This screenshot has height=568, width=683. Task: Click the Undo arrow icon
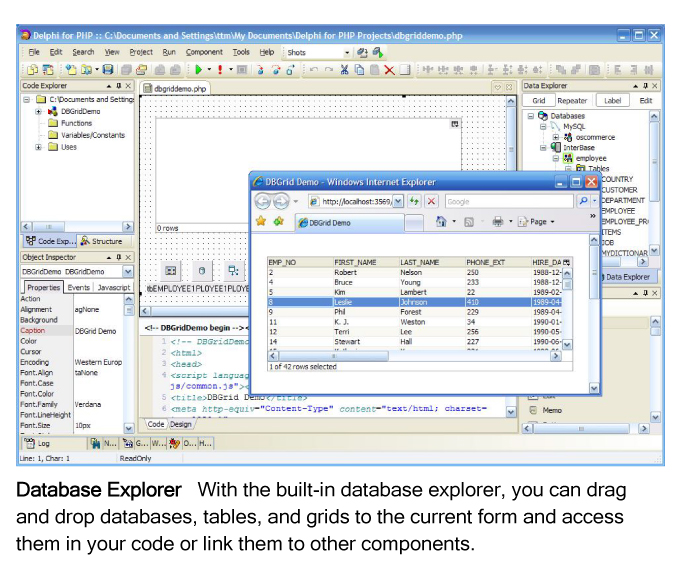(314, 70)
